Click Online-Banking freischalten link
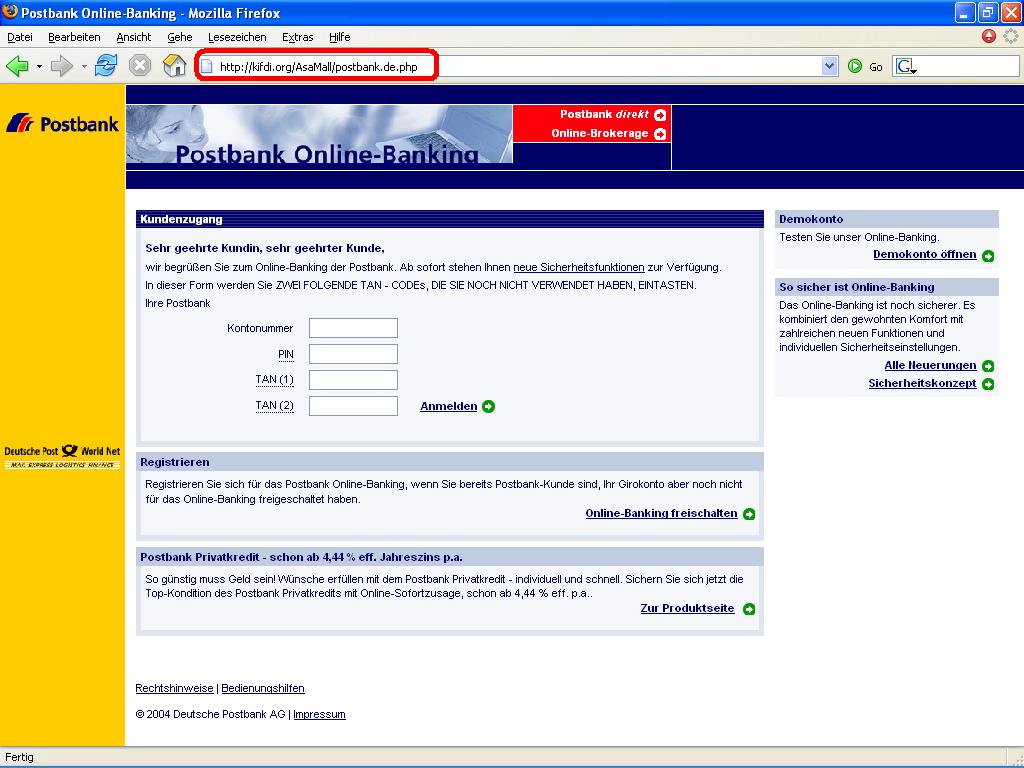This screenshot has height=768, width=1024. pyautogui.click(x=662, y=513)
